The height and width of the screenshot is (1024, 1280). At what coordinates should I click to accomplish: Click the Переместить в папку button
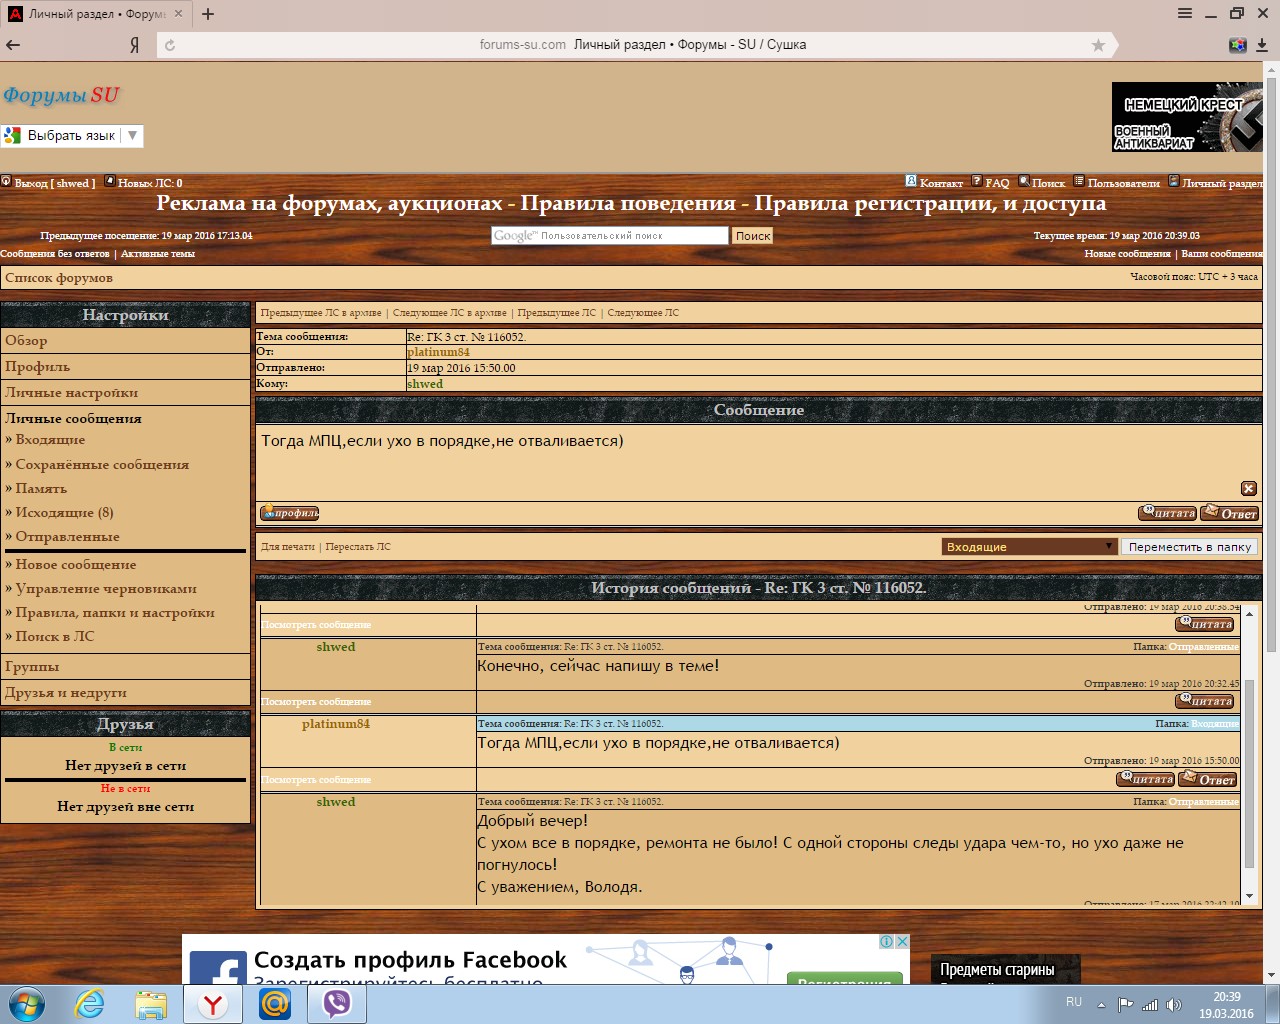coord(1189,547)
